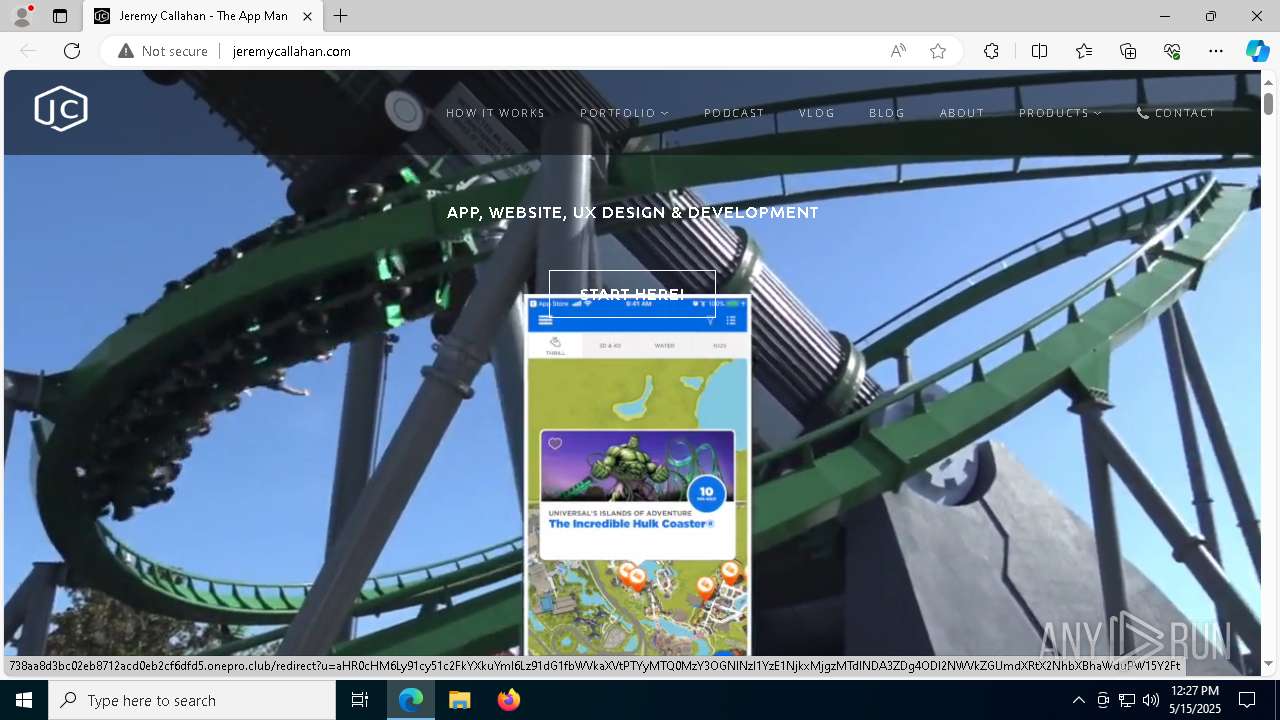Expand the PORTFOLIO dropdown menu
Image resolution: width=1280 pixels, height=720 pixels.
click(x=625, y=113)
